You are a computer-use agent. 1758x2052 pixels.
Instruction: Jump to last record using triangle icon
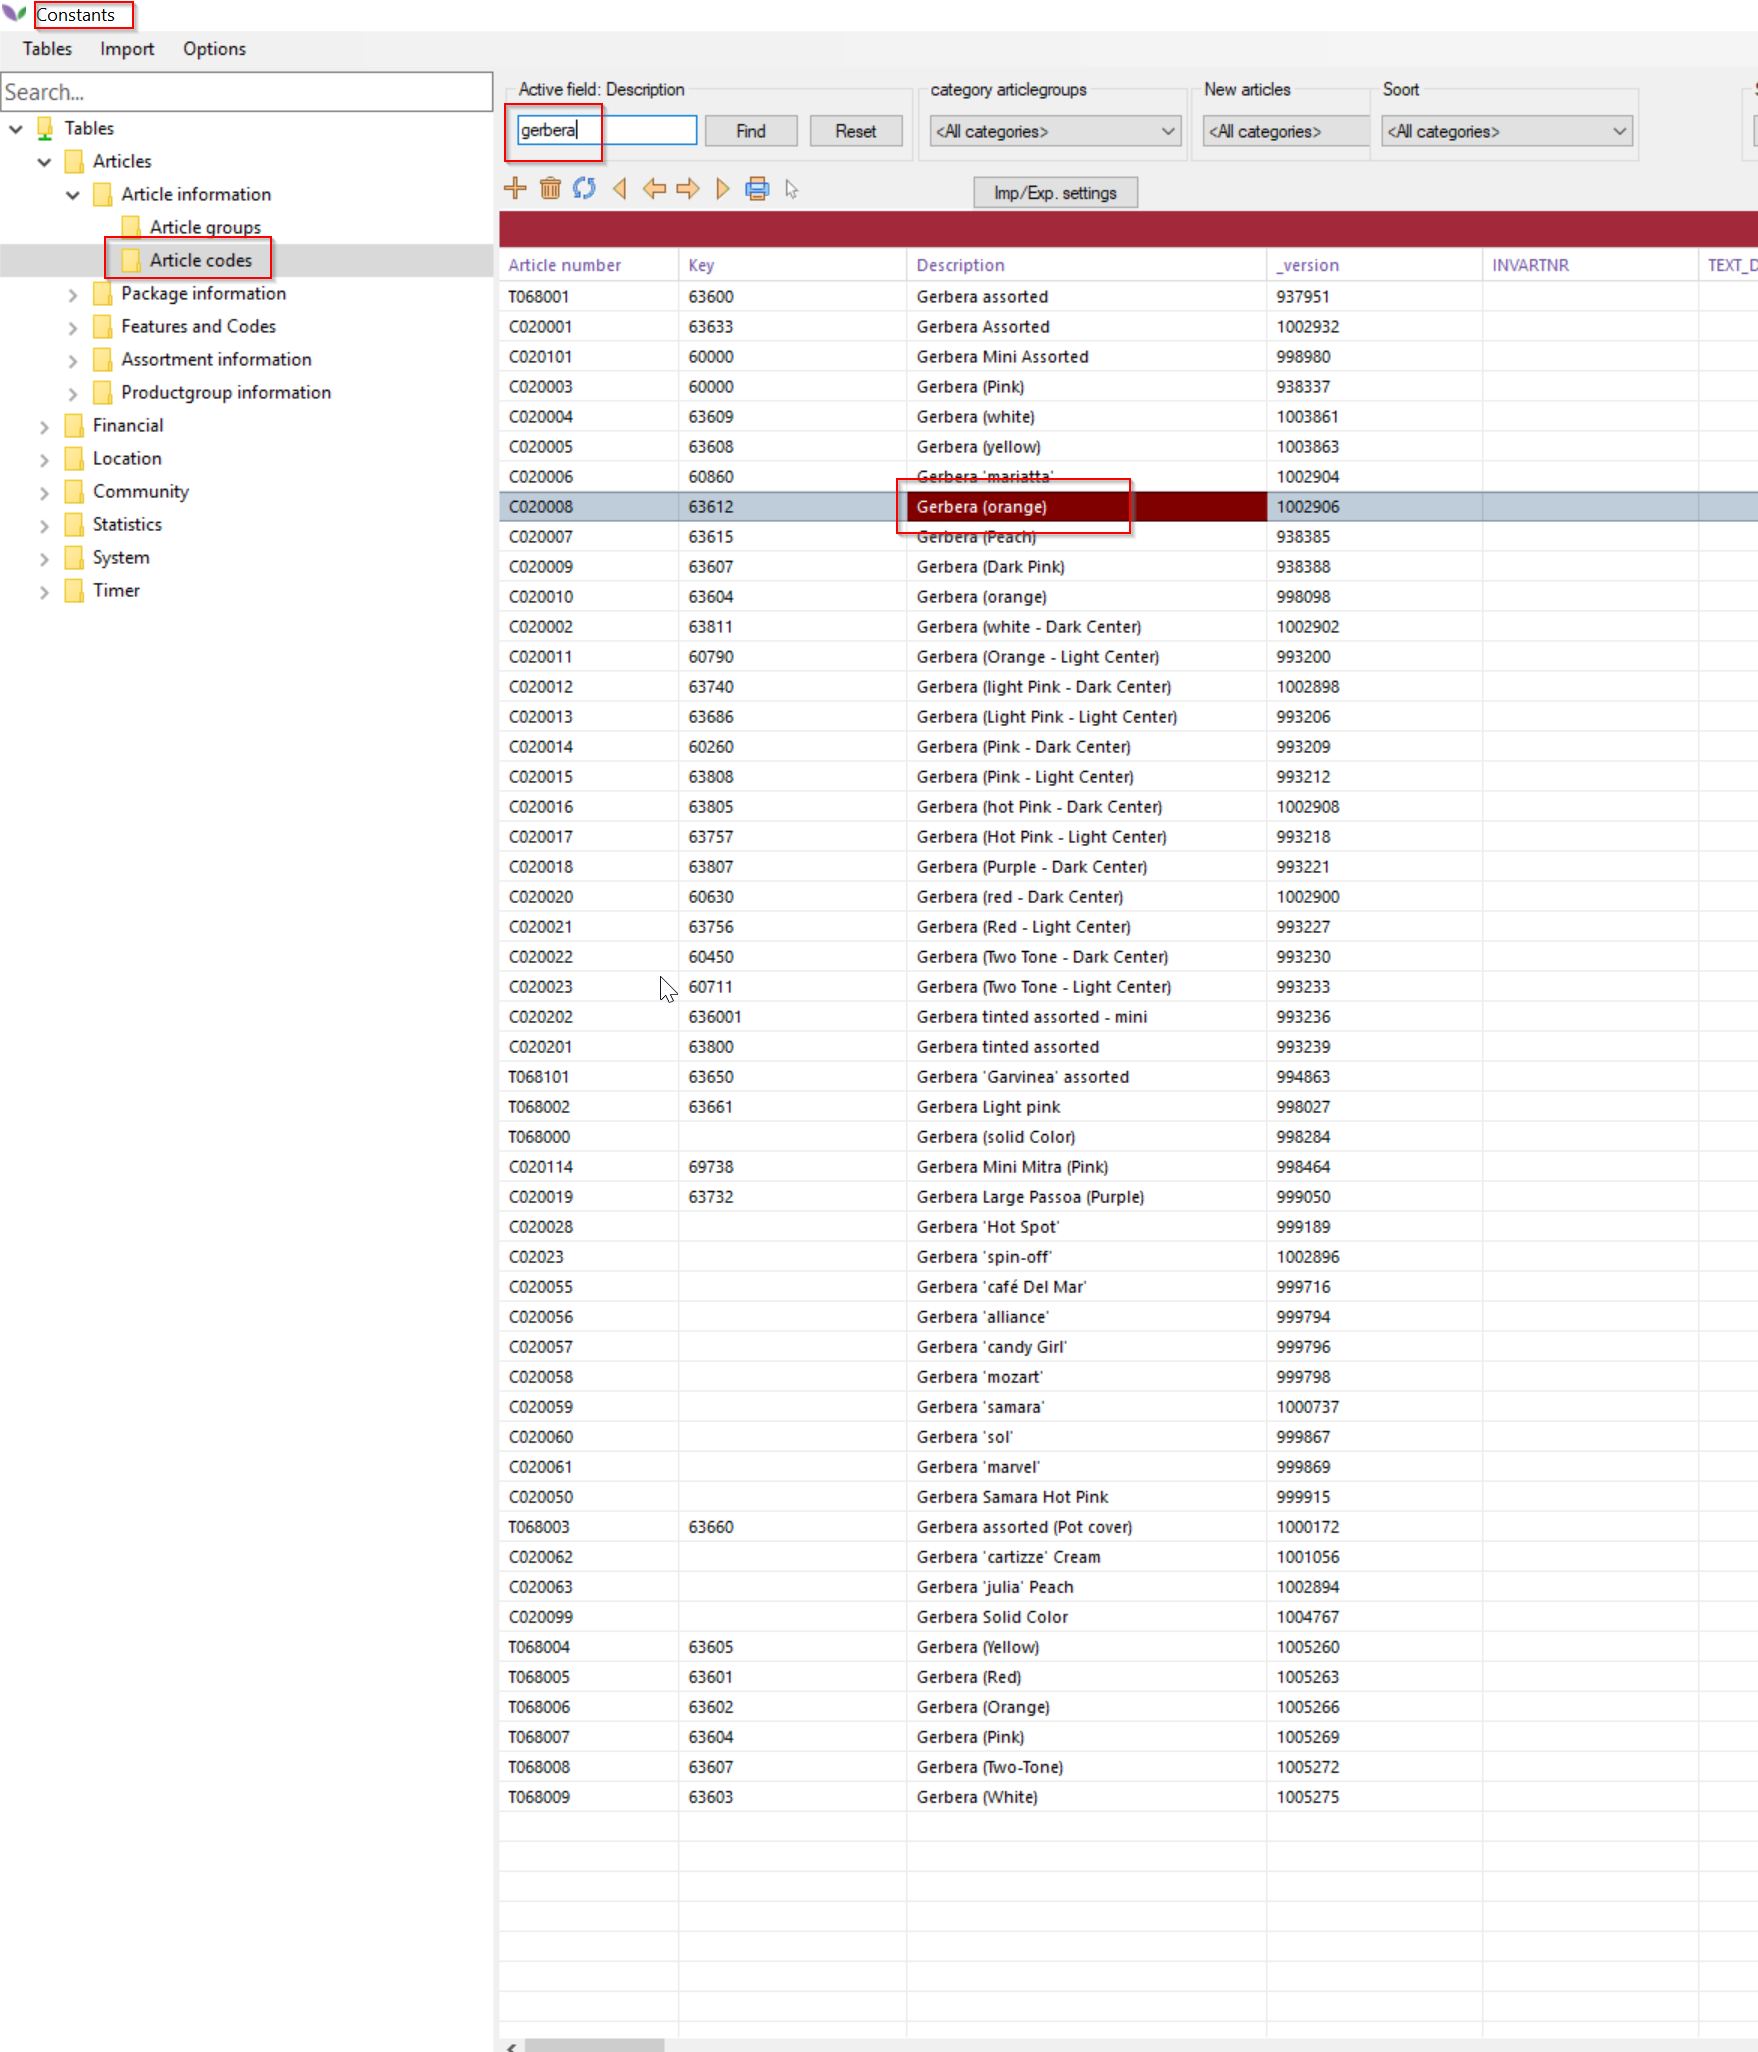(722, 188)
